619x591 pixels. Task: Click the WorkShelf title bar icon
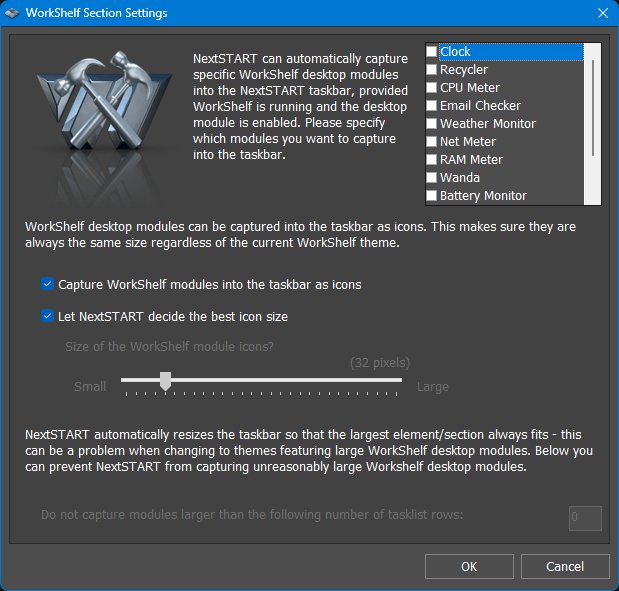(x=12, y=13)
